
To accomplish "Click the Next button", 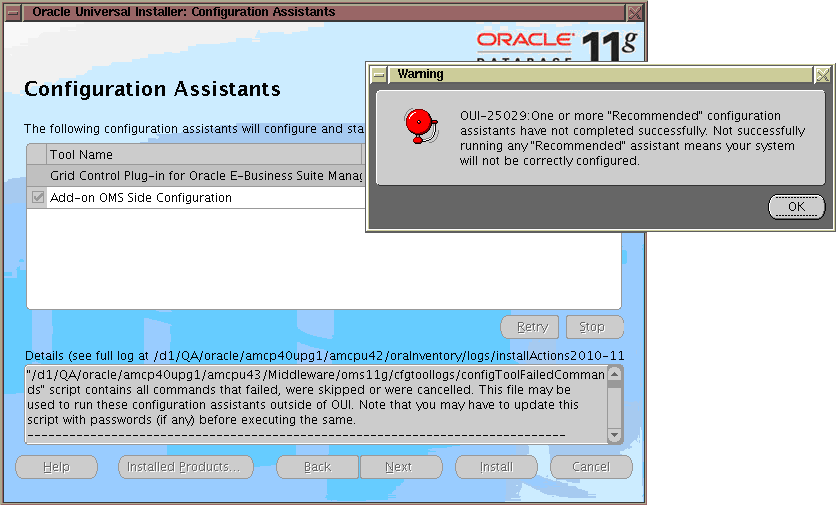I will point(401,467).
